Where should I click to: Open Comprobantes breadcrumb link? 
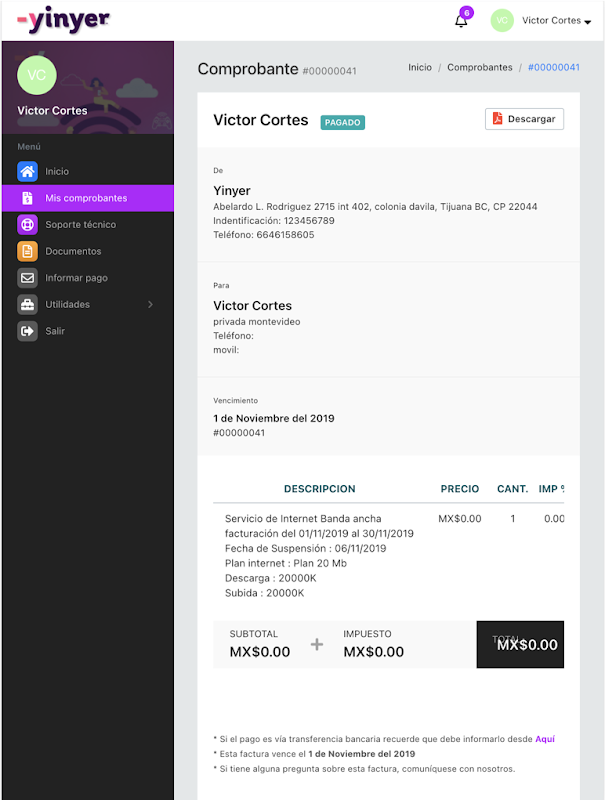click(x=479, y=67)
